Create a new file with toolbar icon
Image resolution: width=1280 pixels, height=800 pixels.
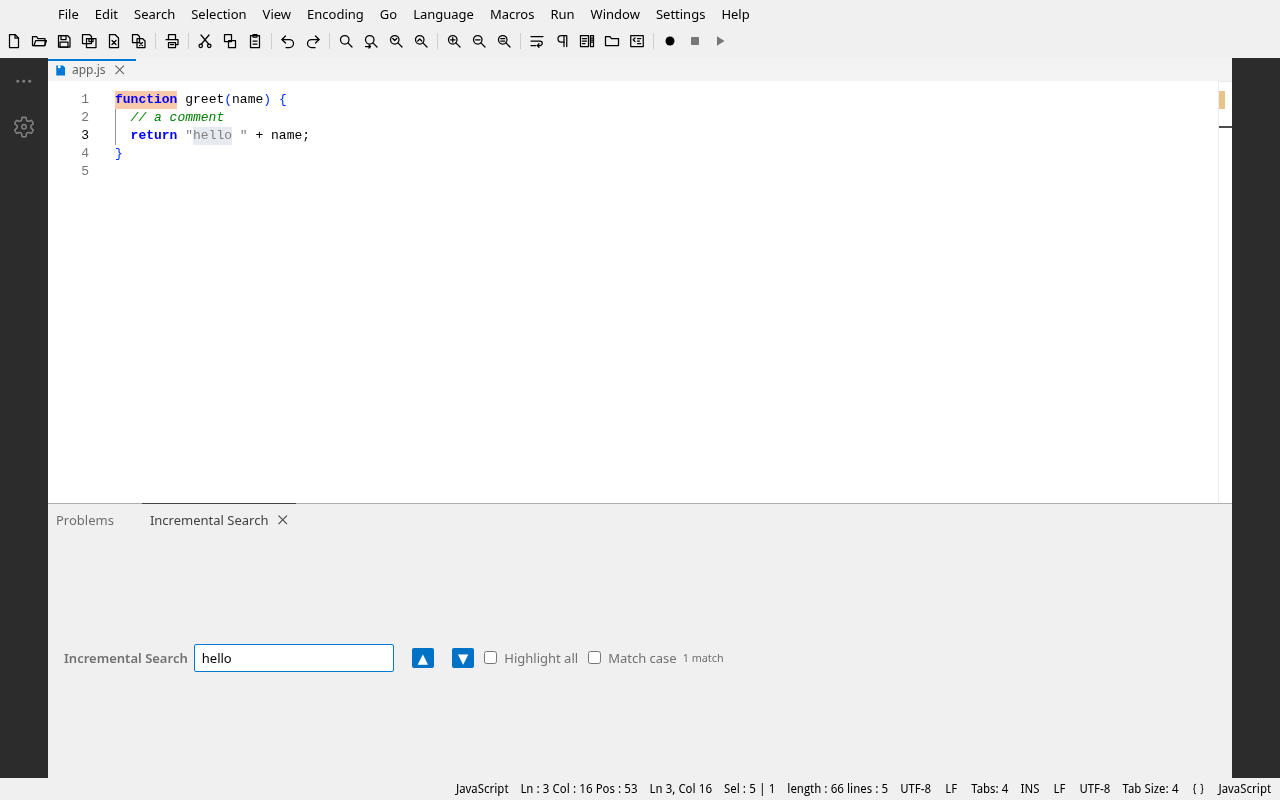coord(14,41)
